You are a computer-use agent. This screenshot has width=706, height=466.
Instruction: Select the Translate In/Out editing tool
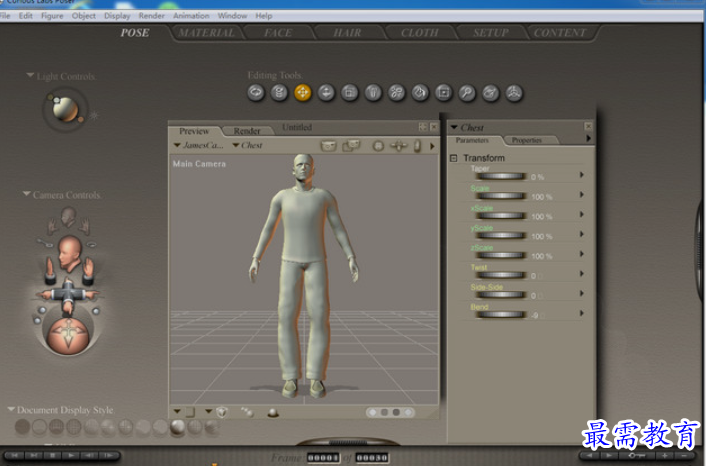326,93
